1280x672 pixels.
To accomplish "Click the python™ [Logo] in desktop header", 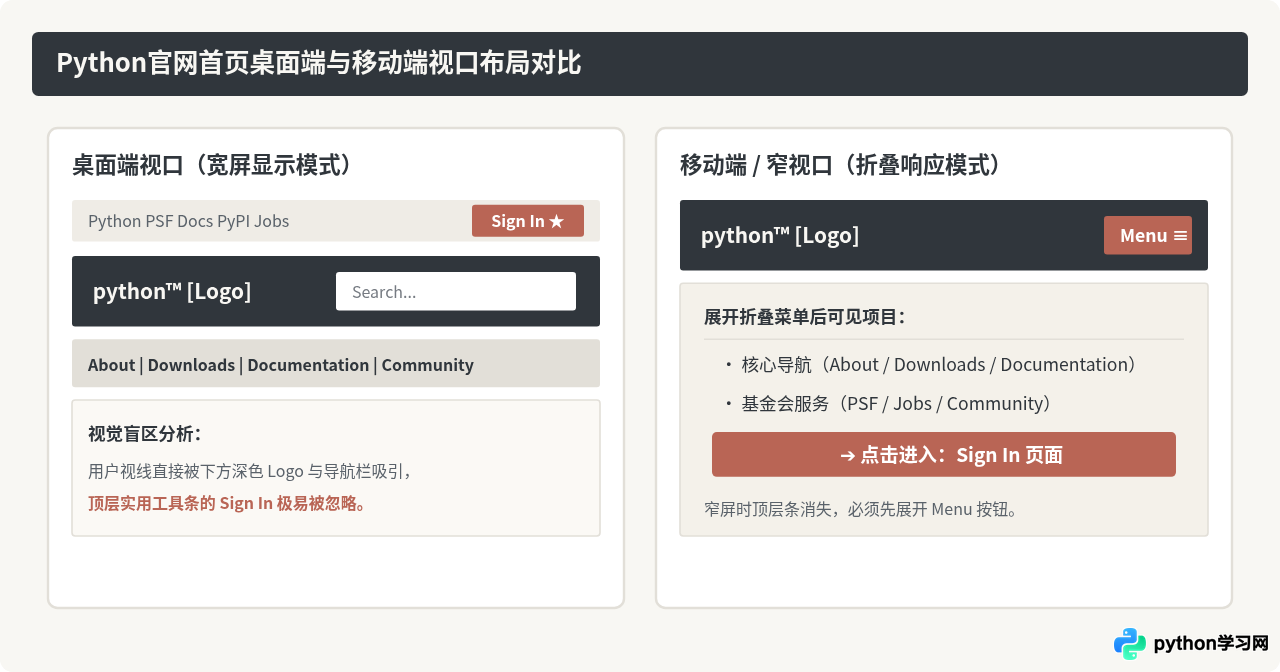I will coord(172,291).
